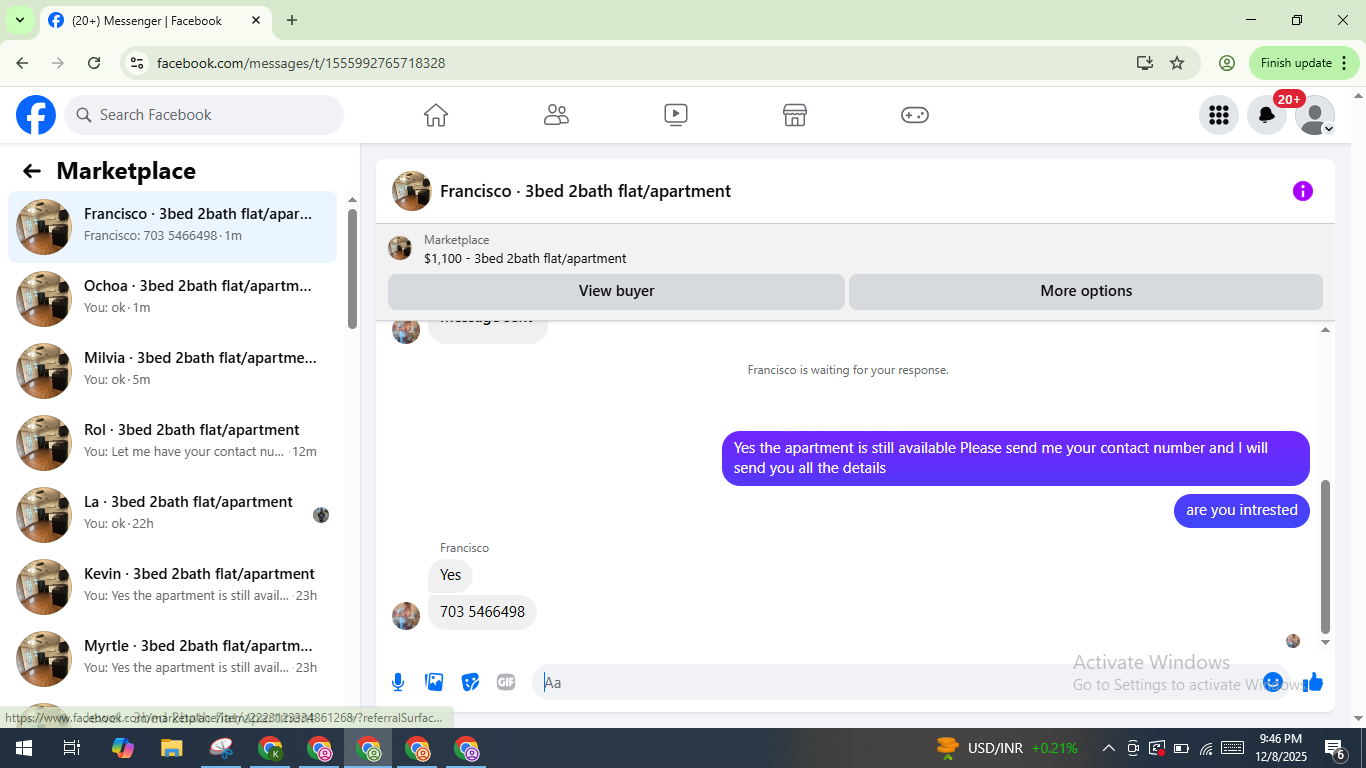Open the Friends icon in top navigation
This screenshot has height=768, width=1366.
click(556, 115)
